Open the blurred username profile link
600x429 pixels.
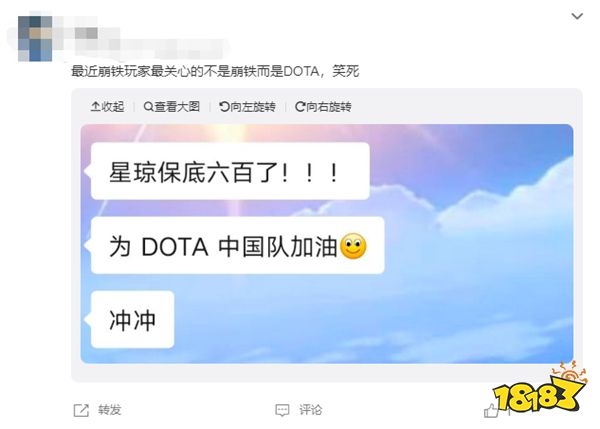pos(80,34)
